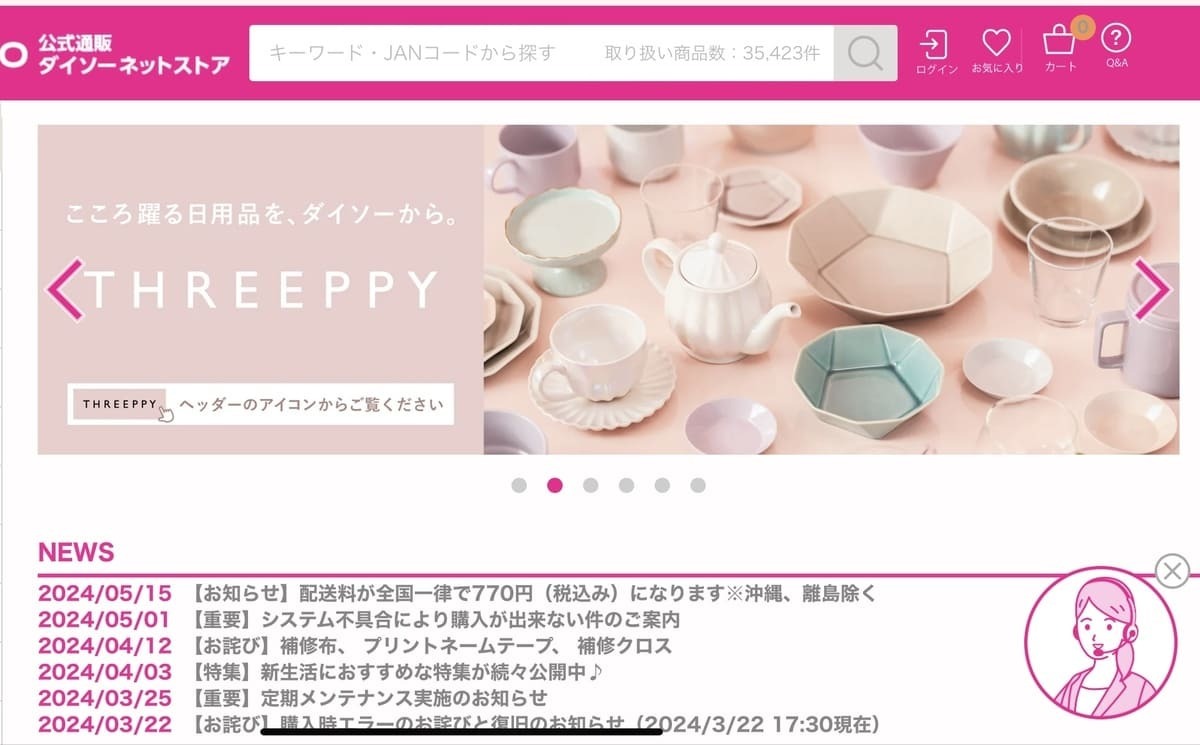Open the chat support operator avatar
Screen dimensions: 1200x745
coord(1100,643)
